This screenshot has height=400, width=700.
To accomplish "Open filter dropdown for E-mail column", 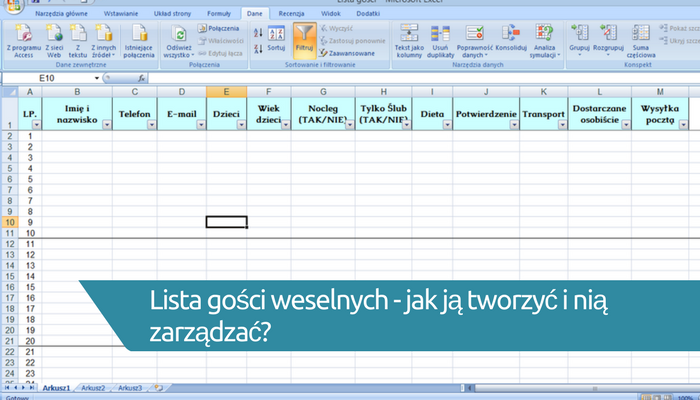I will coord(201,125).
